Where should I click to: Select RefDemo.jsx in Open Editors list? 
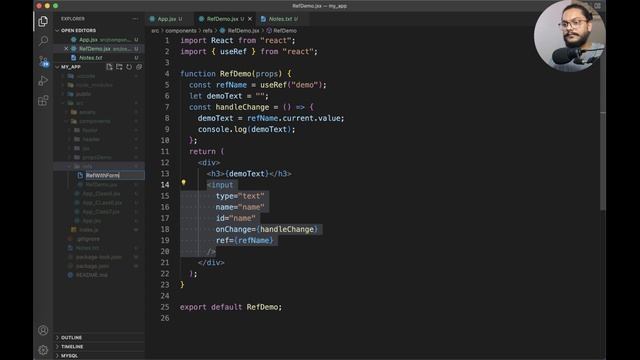coord(99,49)
